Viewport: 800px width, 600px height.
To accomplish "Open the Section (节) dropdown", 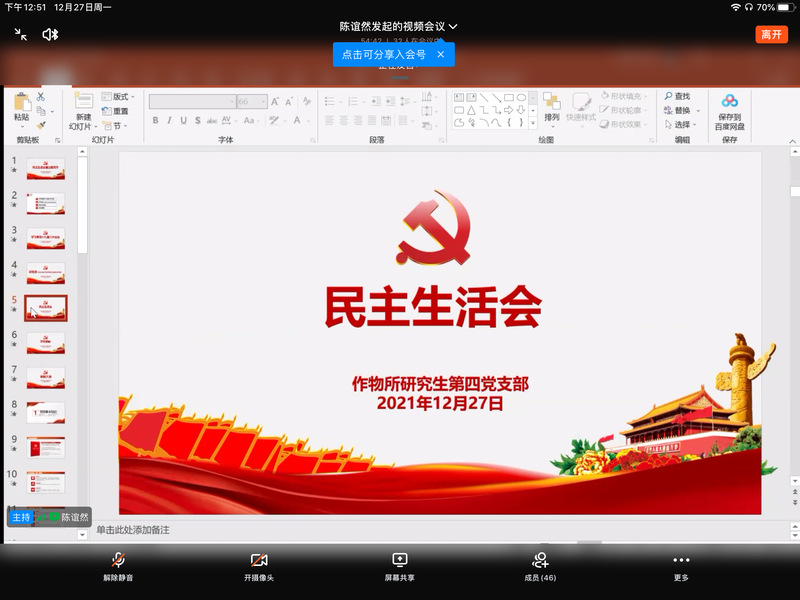I will [114, 126].
